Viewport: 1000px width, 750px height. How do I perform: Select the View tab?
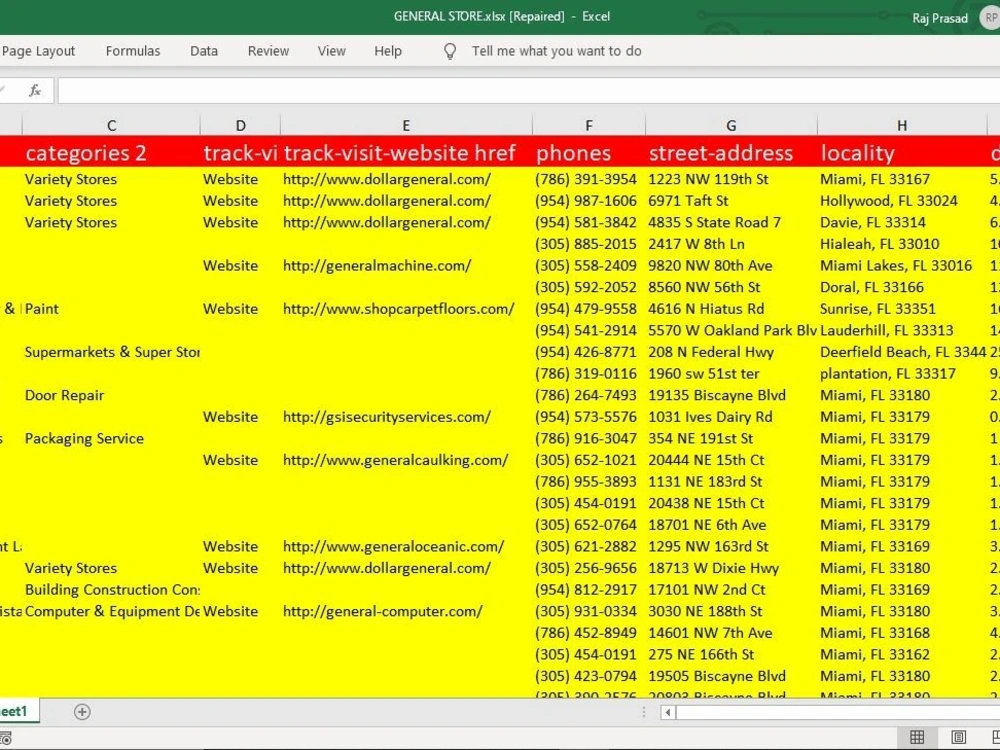tap(332, 51)
